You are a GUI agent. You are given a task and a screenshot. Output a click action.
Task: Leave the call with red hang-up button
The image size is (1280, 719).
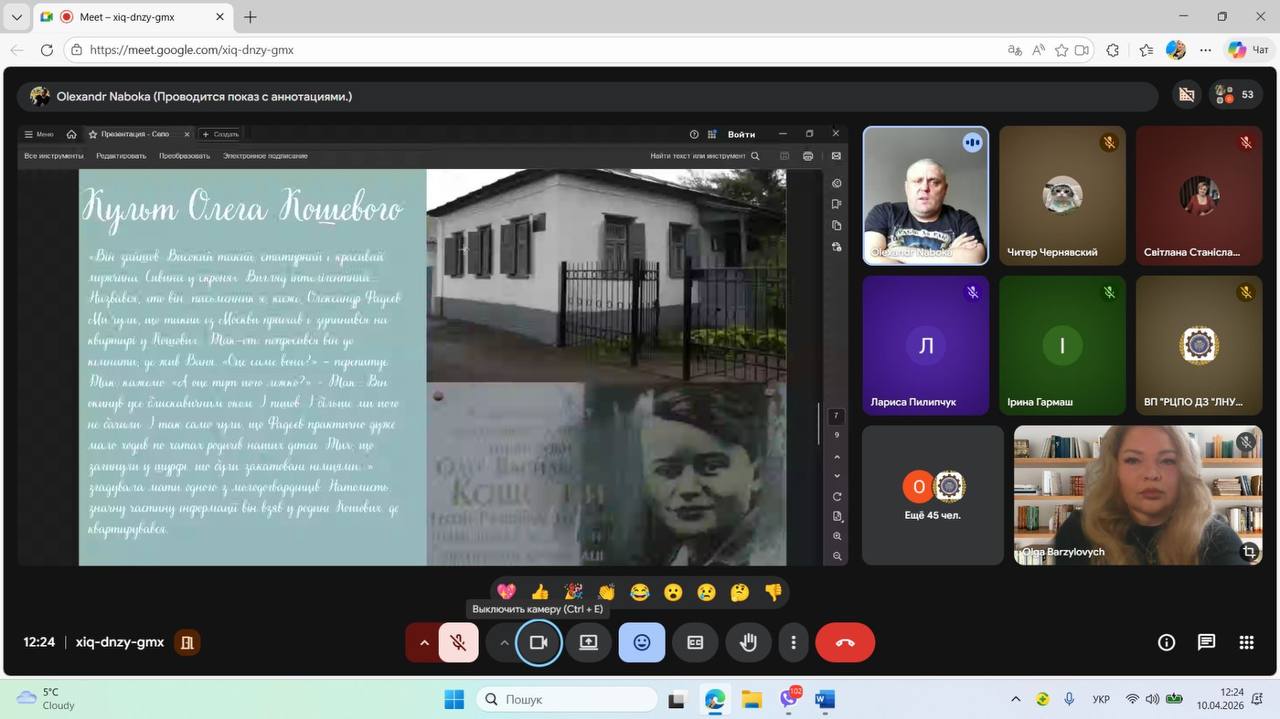[845, 643]
